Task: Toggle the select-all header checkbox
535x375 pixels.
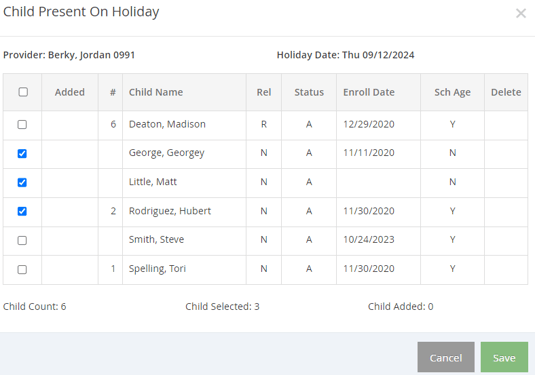Action: click(x=23, y=92)
